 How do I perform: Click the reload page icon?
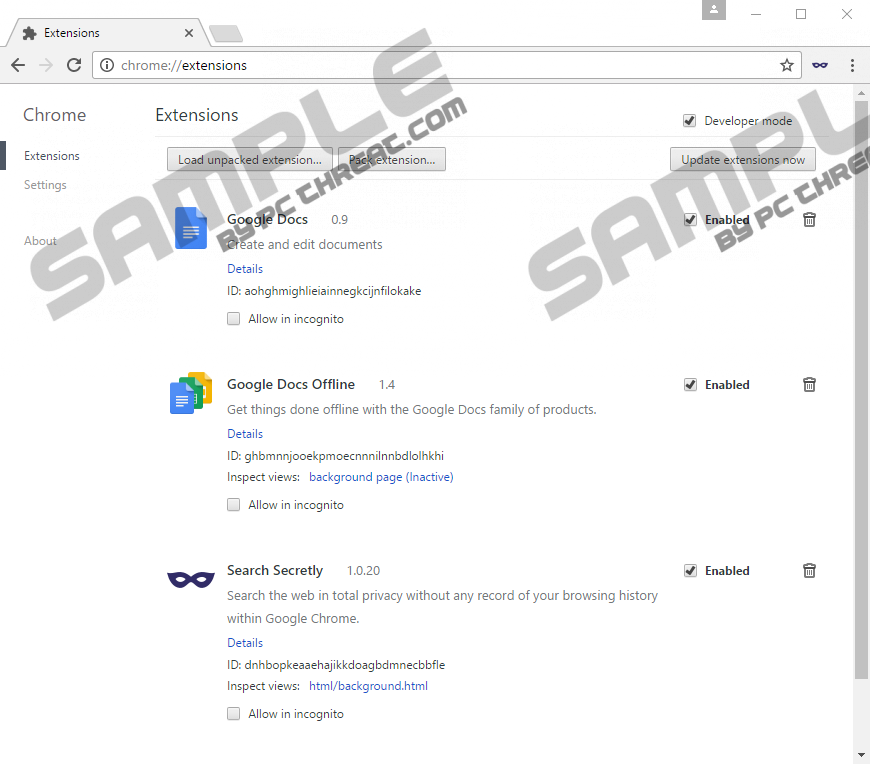pyautogui.click(x=74, y=65)
